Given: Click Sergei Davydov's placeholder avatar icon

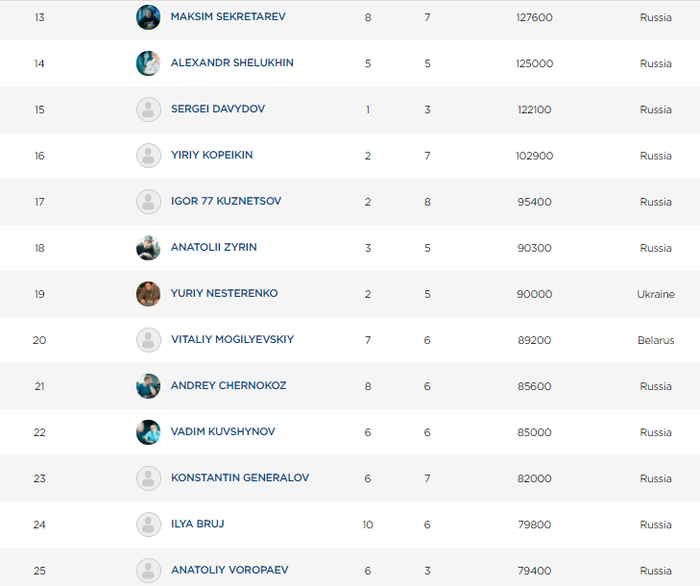Looking at the screenshot, I should tap(148, 109).
